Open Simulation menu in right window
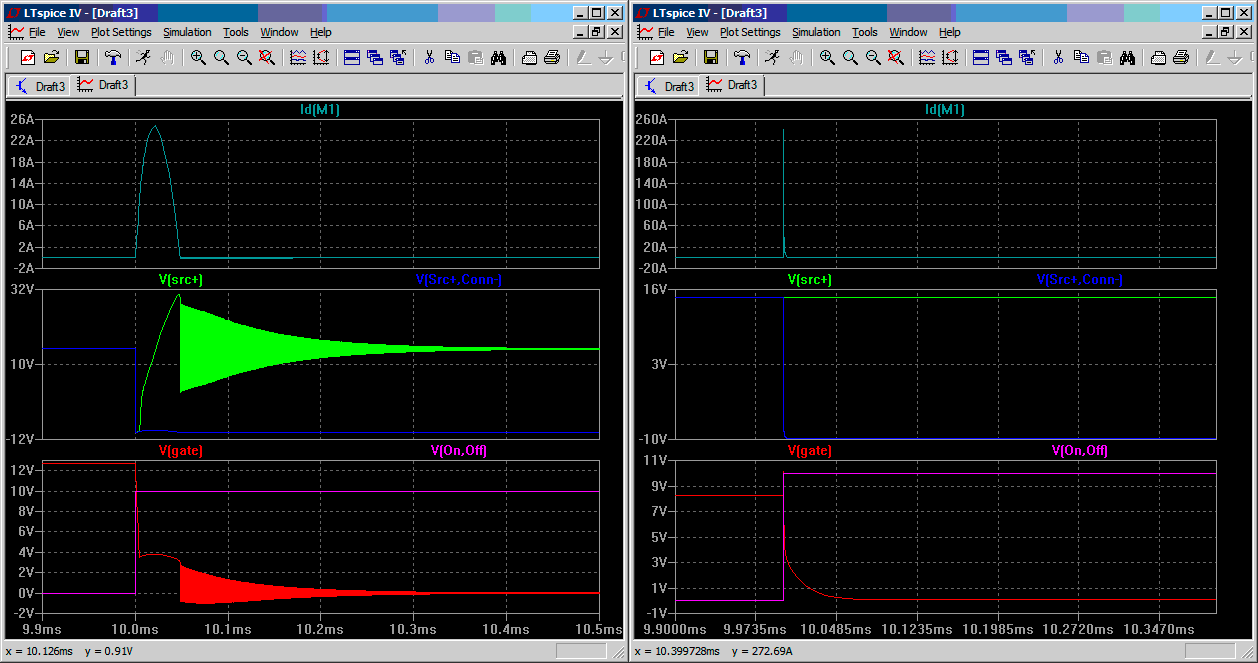This screenshot has height=663, width=1258. (816, 32)
